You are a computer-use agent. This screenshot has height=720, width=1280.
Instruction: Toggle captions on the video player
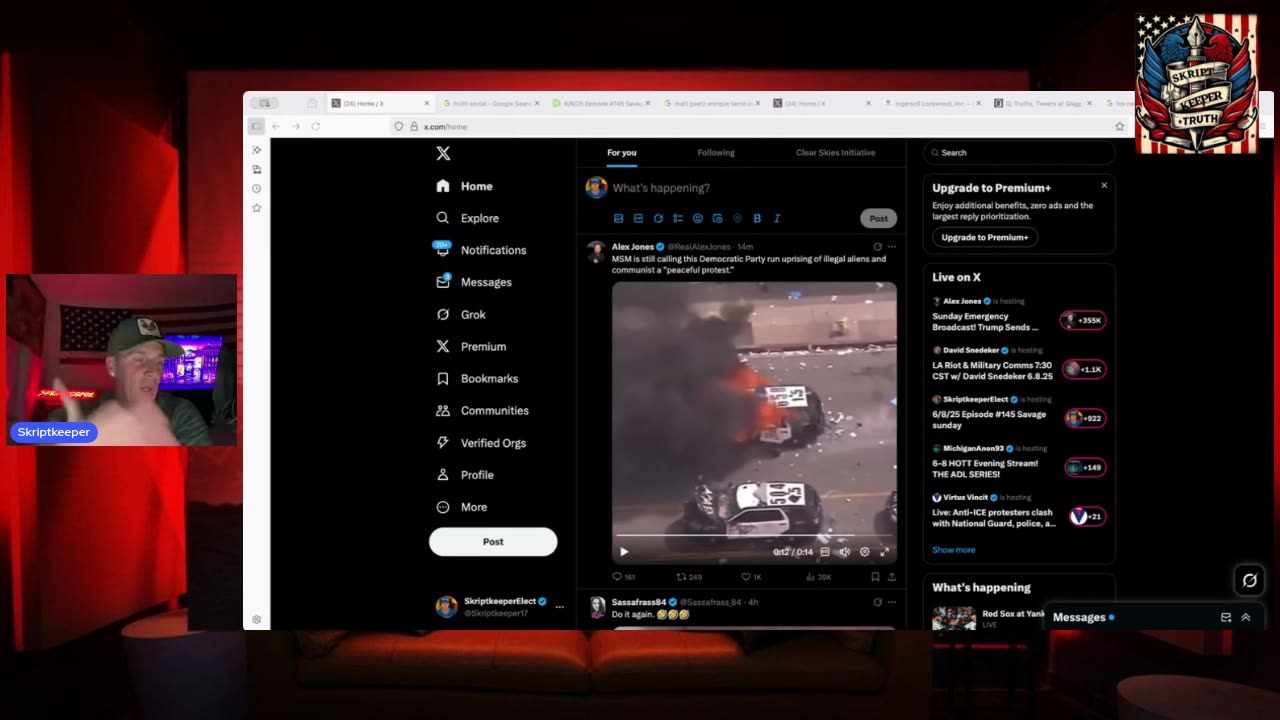pos(825,551)
